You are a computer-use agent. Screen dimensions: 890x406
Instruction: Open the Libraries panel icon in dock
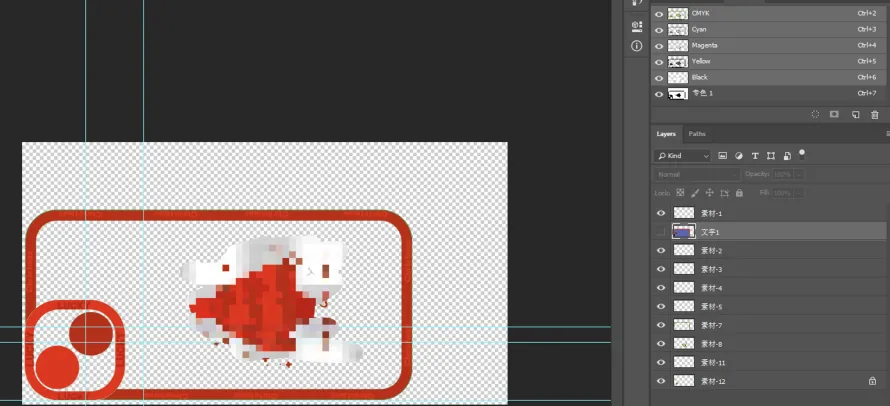[636, 26]
